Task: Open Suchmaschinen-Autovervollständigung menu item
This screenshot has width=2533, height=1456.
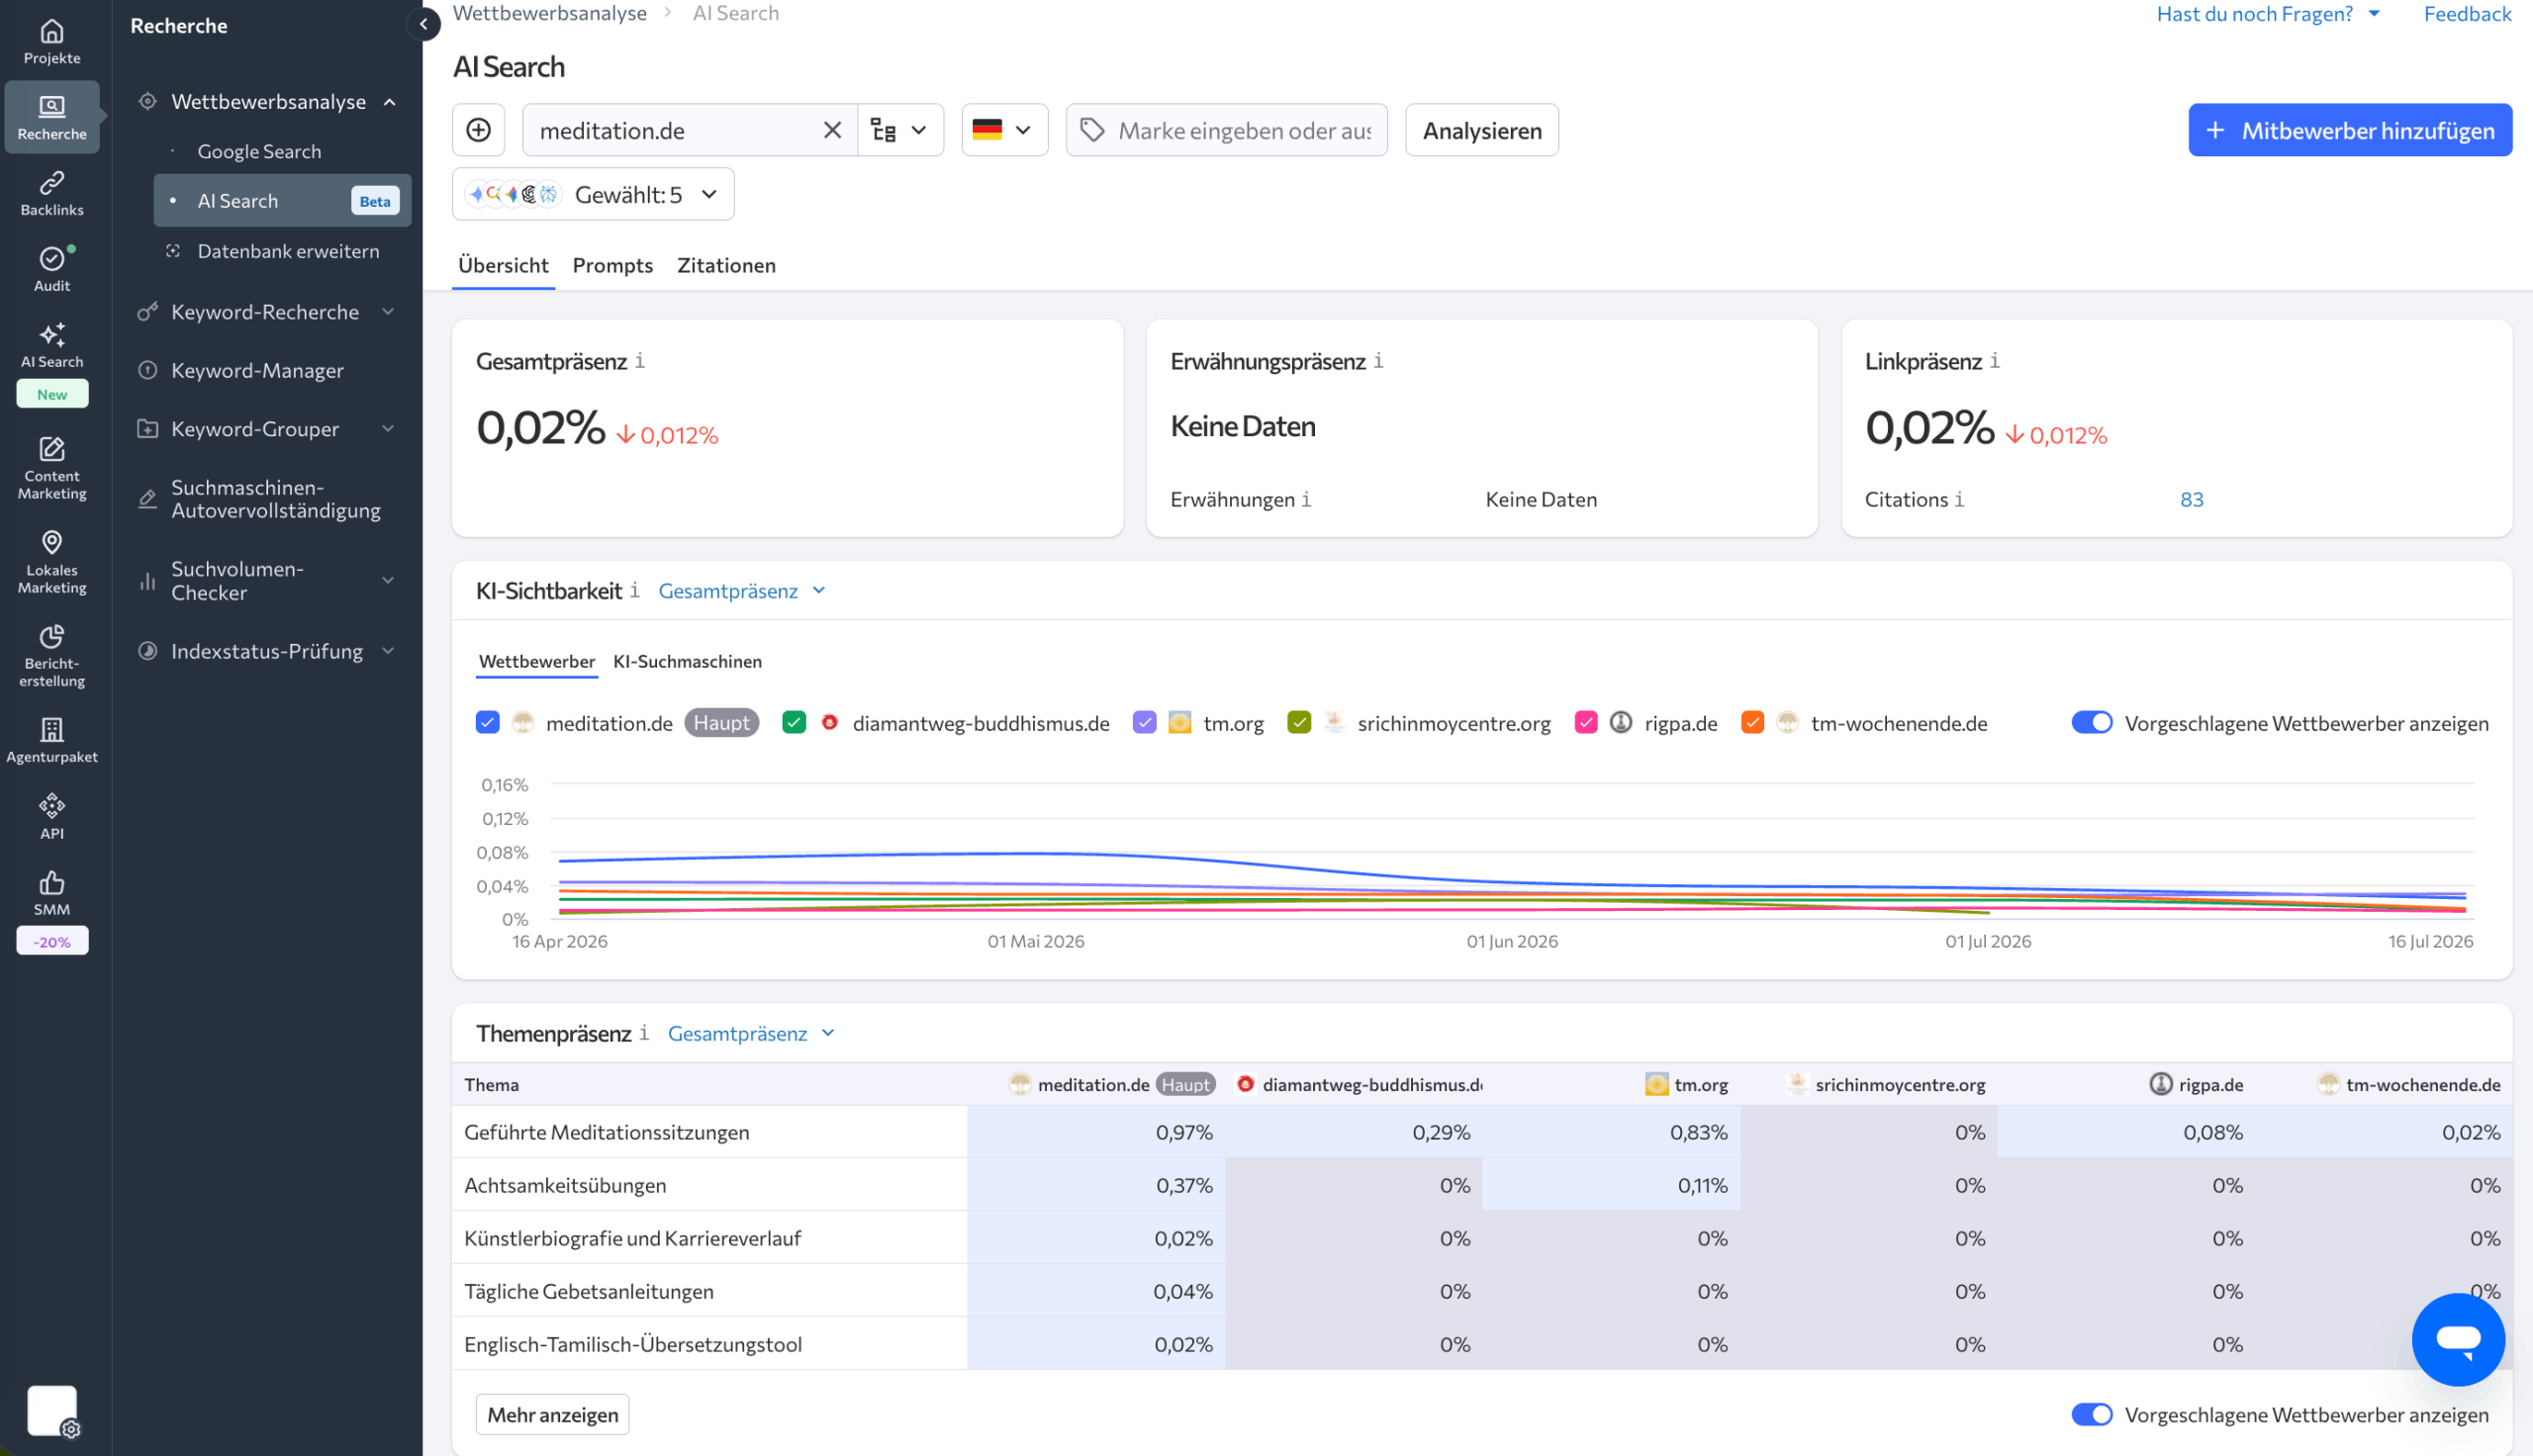Action: point(275,499)
